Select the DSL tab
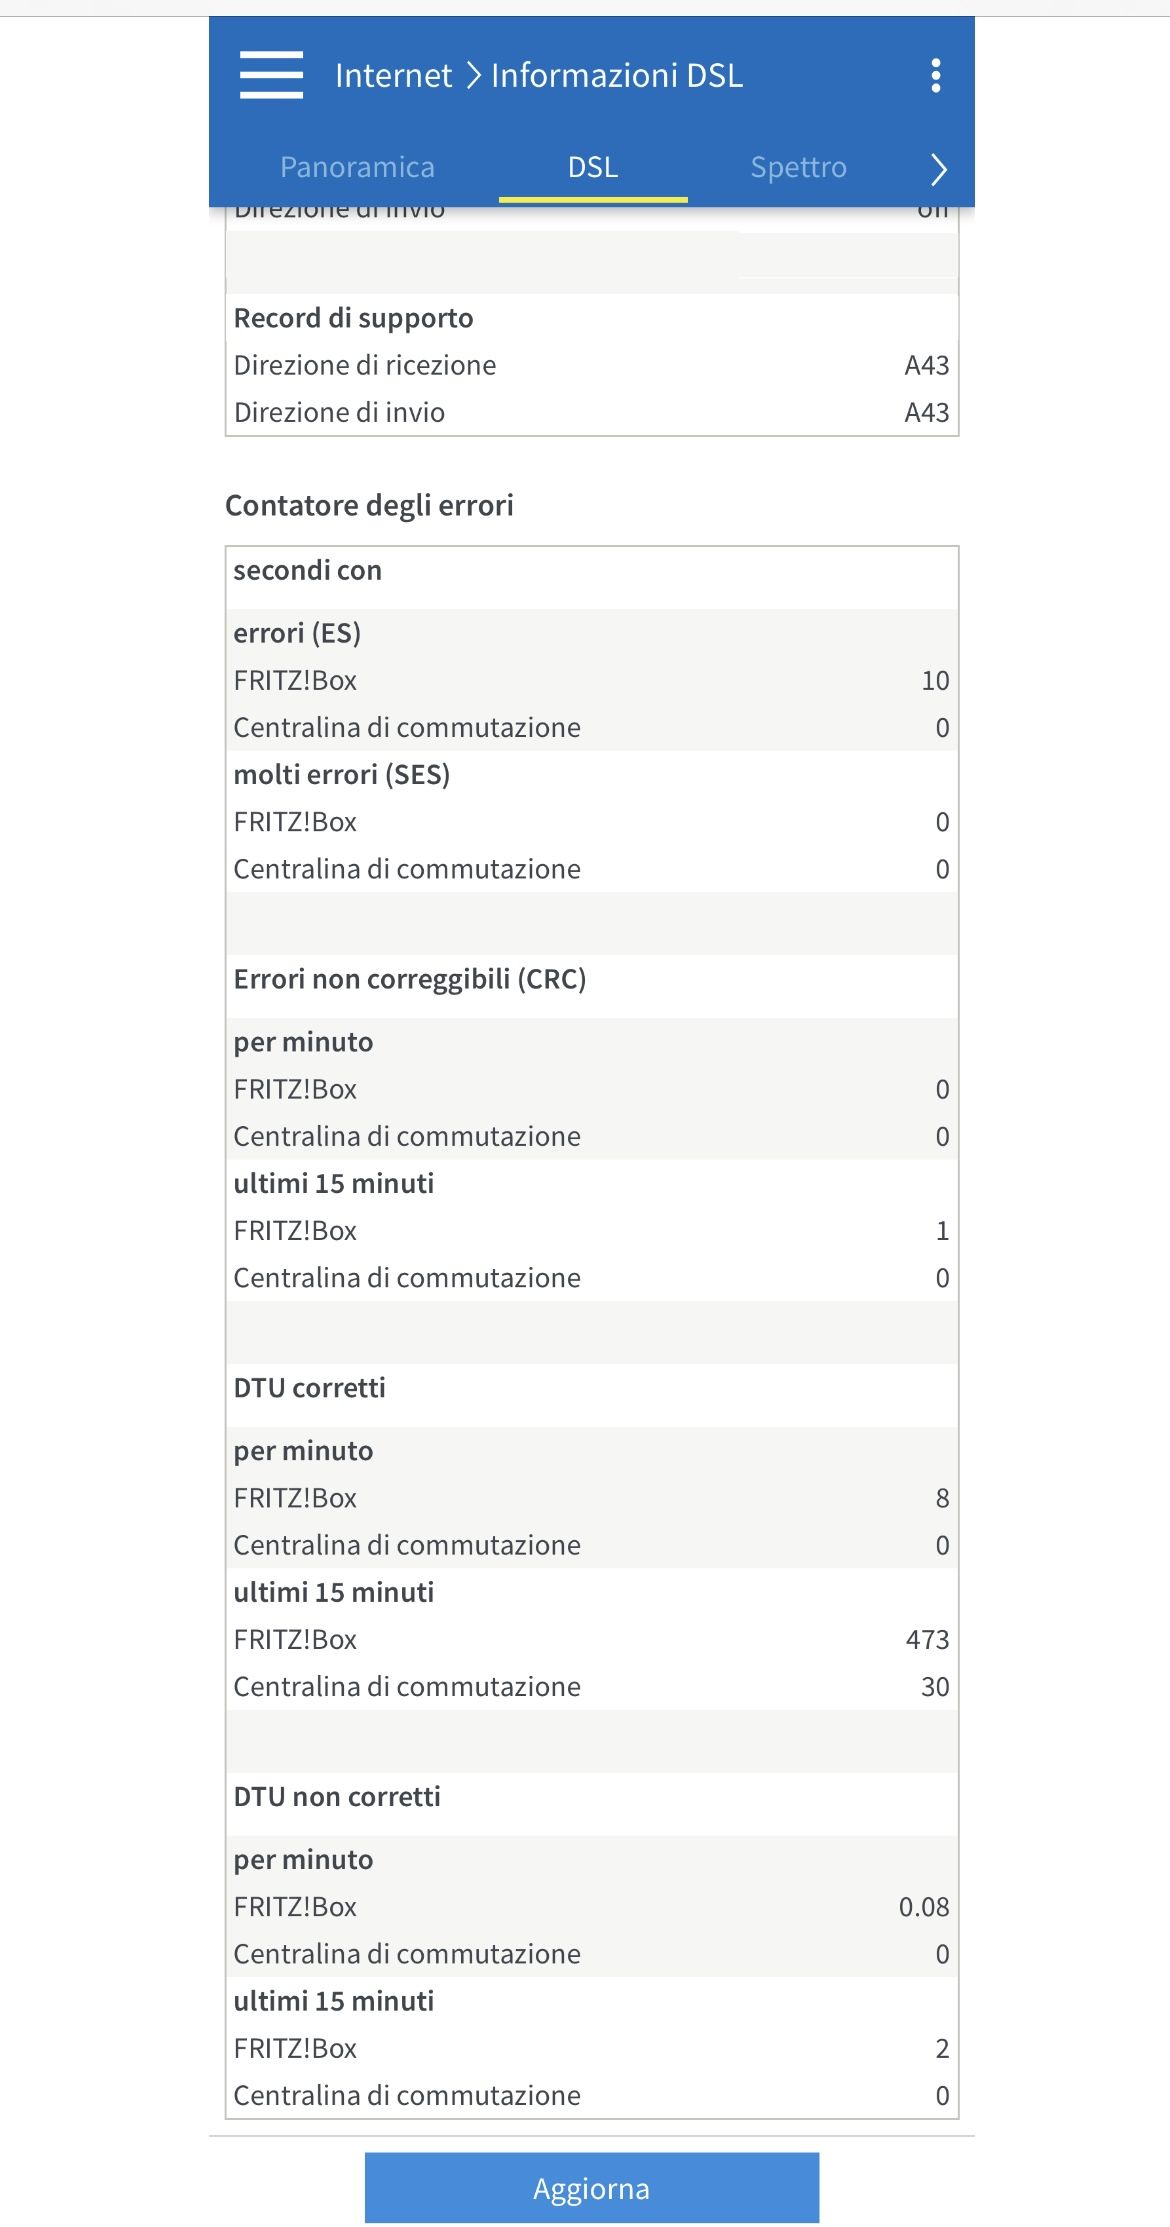 coord(593,167)
